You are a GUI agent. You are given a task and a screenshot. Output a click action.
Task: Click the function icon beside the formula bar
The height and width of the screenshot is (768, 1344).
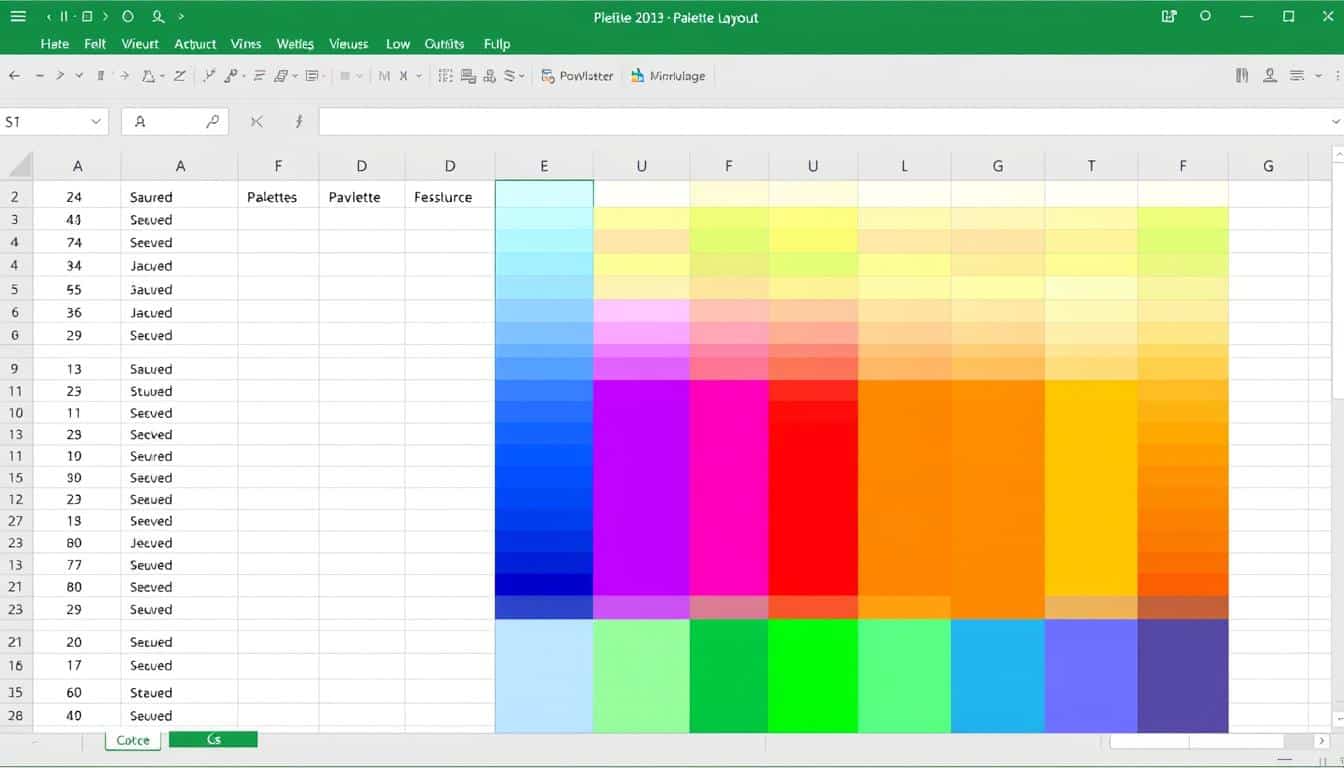pos(299,122)
